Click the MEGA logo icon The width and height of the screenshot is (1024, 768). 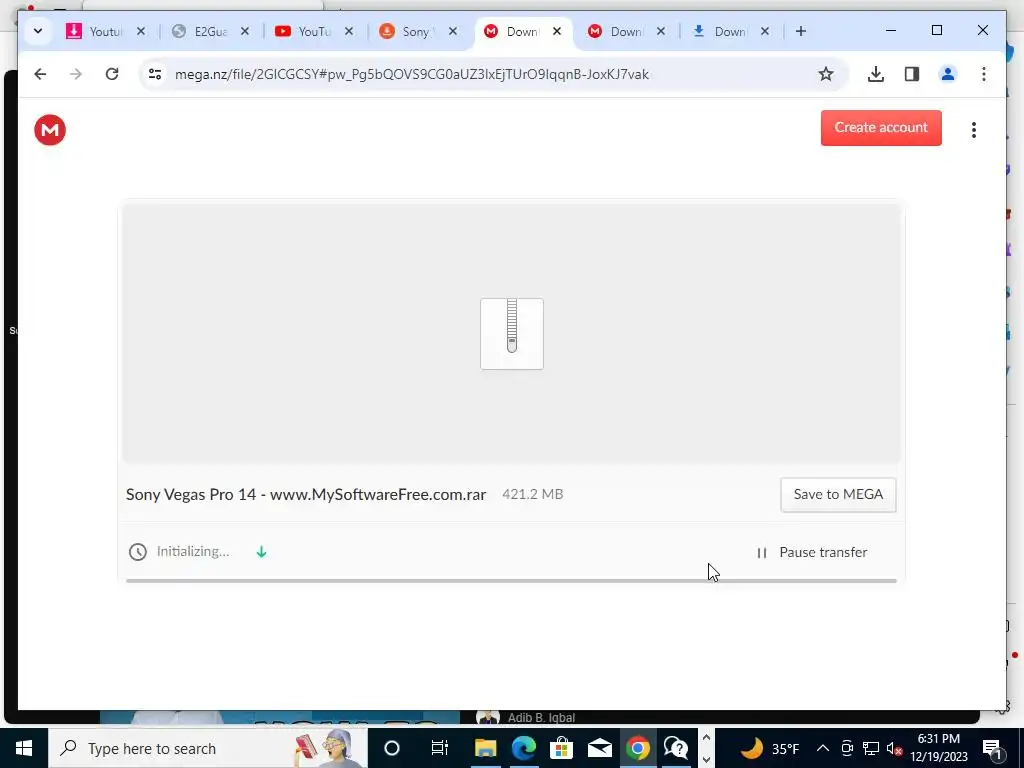click(50, 130)
